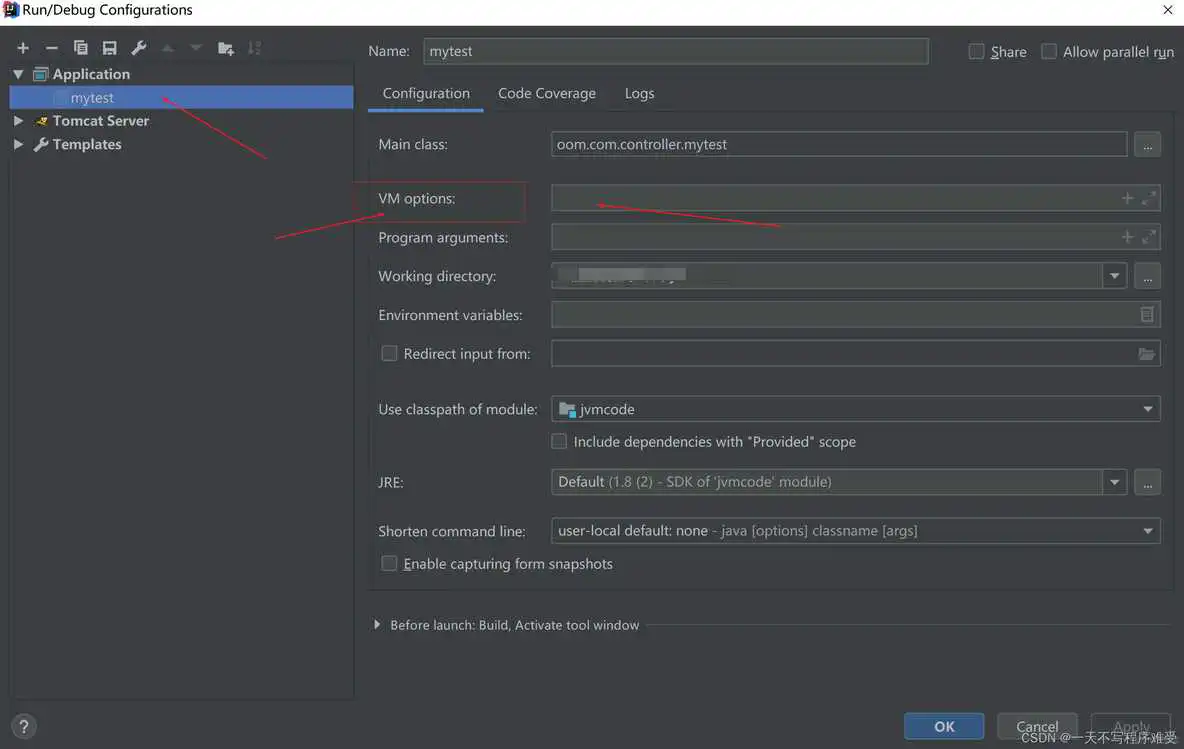Toggle the Allow parallel run checkbox
Image resolution: width=1184 pixels, height=749 pixels.
coord(1049,52)
